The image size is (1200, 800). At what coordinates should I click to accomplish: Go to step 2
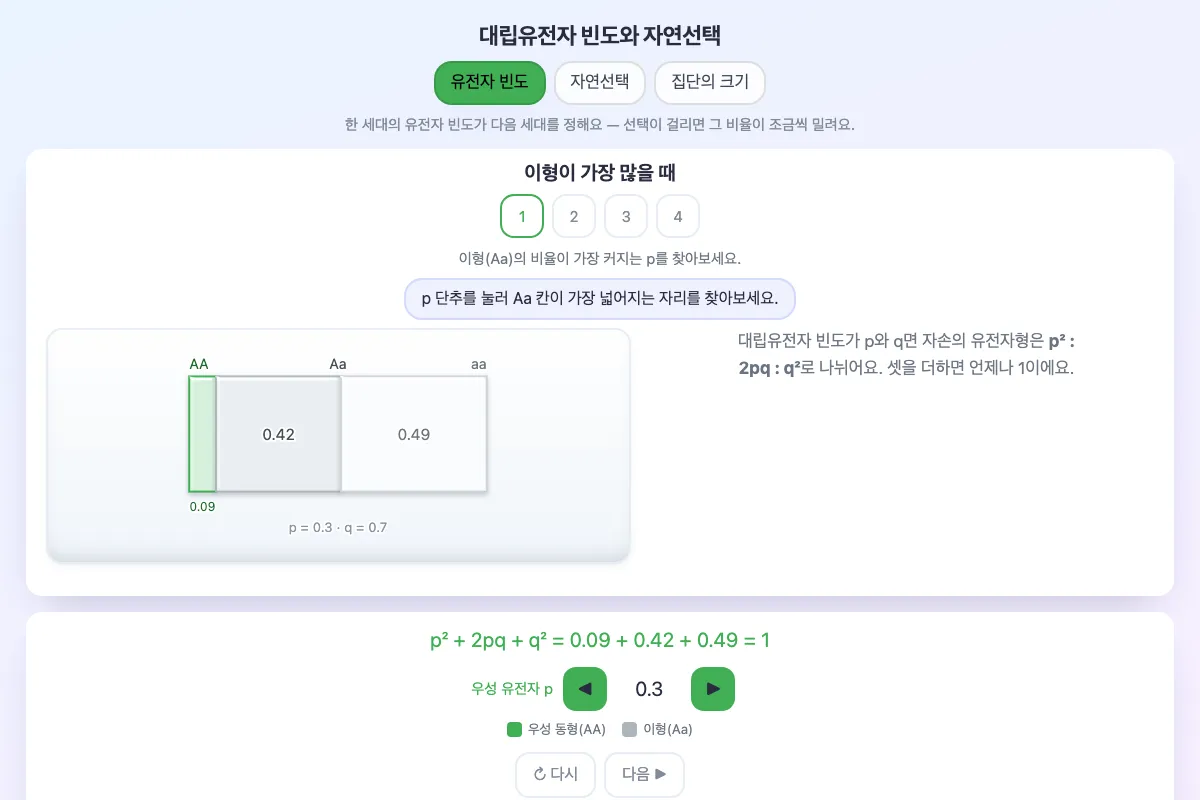(x=574, y=216)
